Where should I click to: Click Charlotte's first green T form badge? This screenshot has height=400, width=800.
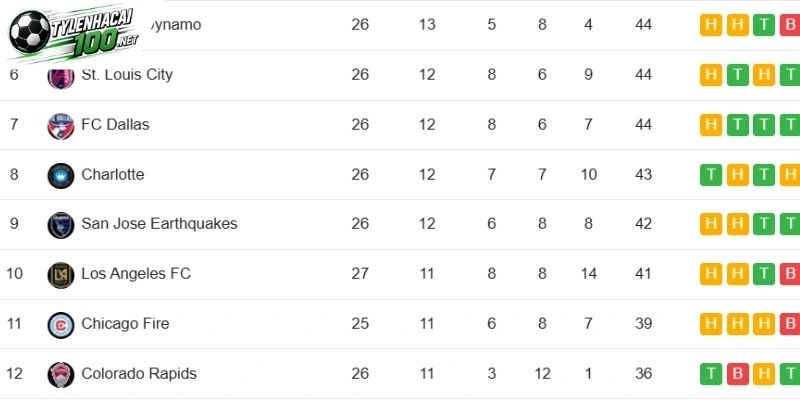tap(711, 175)
